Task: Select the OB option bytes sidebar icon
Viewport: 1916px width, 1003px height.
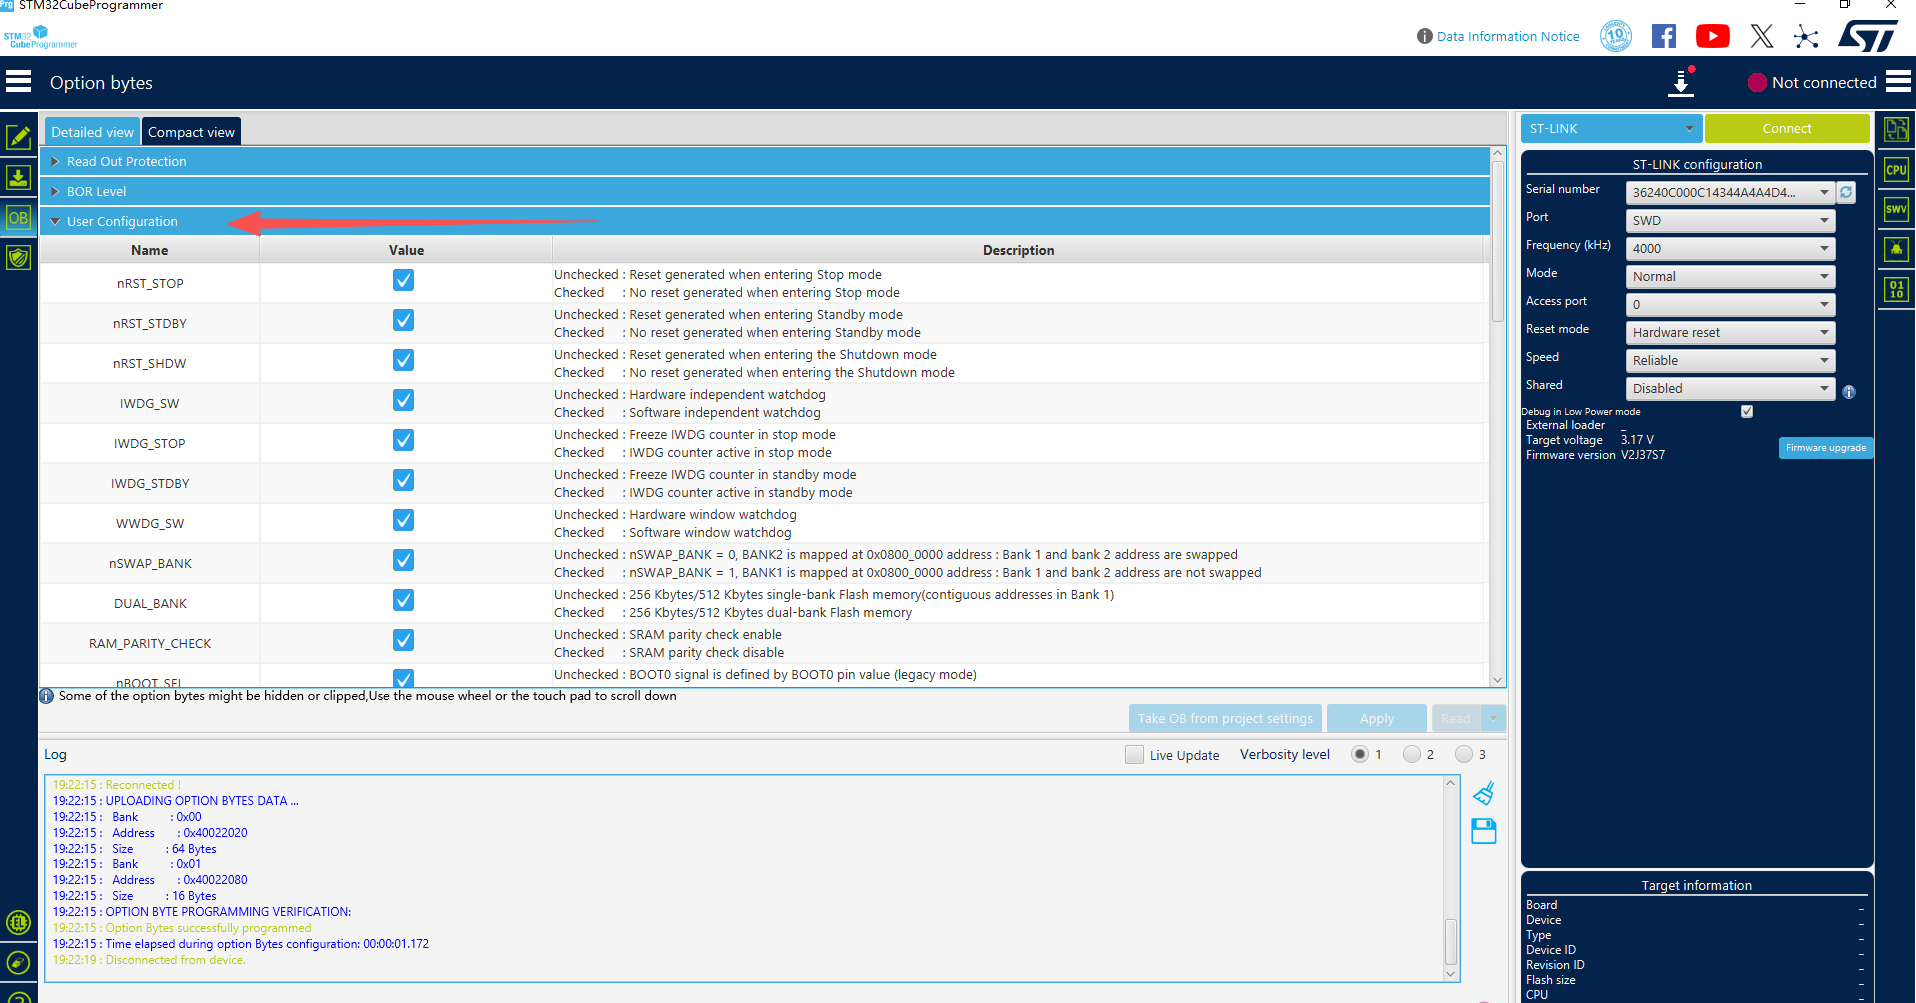Action: point(18,218)
